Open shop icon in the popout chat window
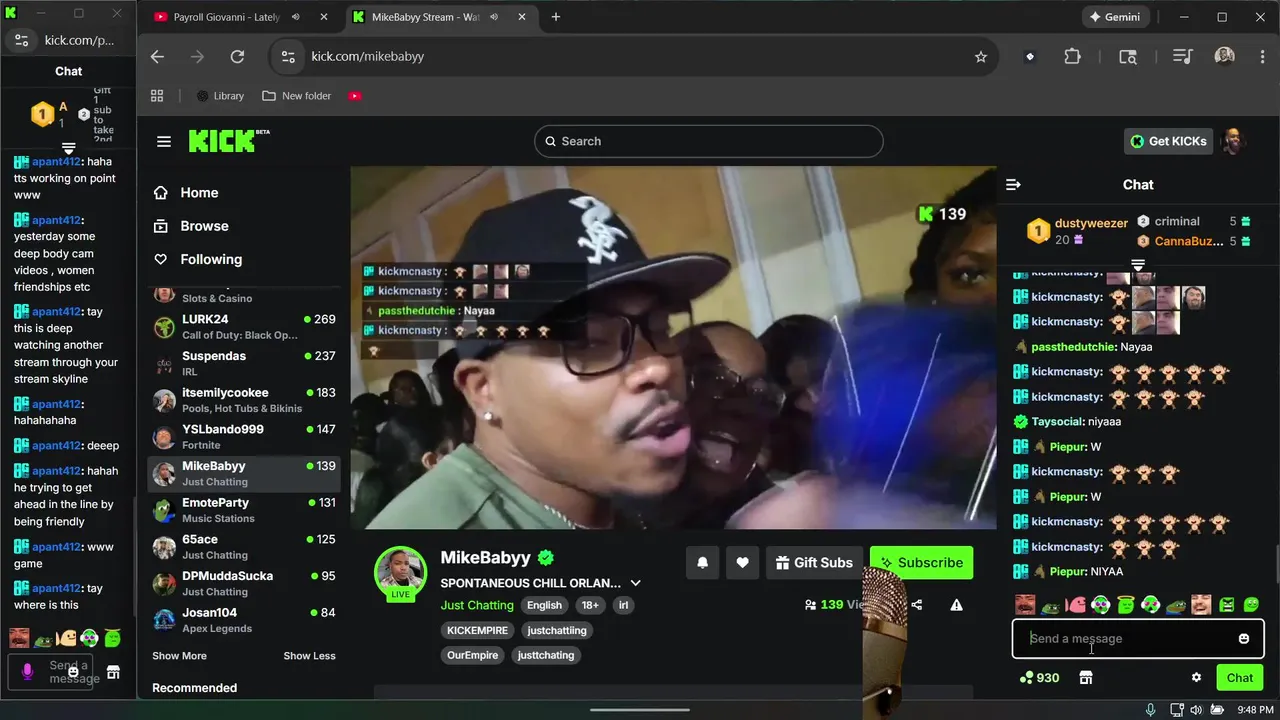The height and width of the screenshot is (720, 1280). coord(114,672)
